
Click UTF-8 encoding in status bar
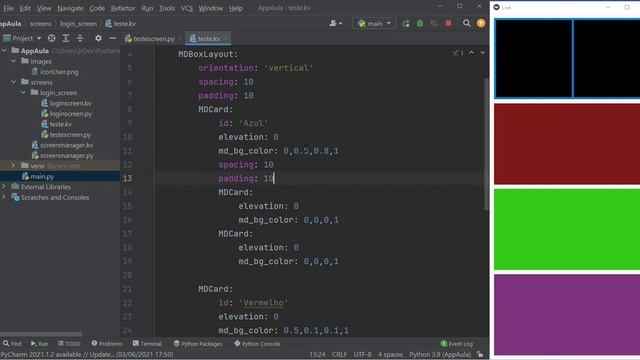point(362,354)
